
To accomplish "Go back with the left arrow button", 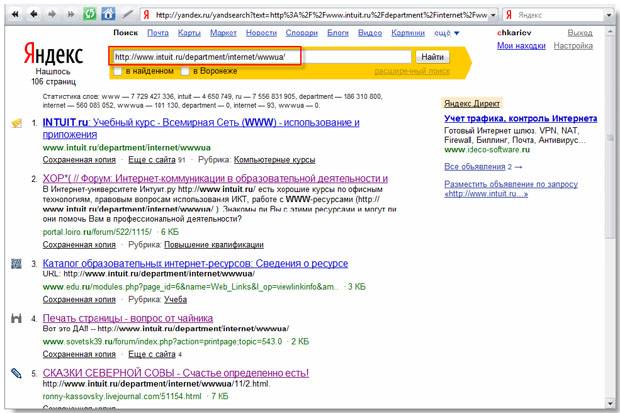I will pyautogui.click(x=34, y=15).
